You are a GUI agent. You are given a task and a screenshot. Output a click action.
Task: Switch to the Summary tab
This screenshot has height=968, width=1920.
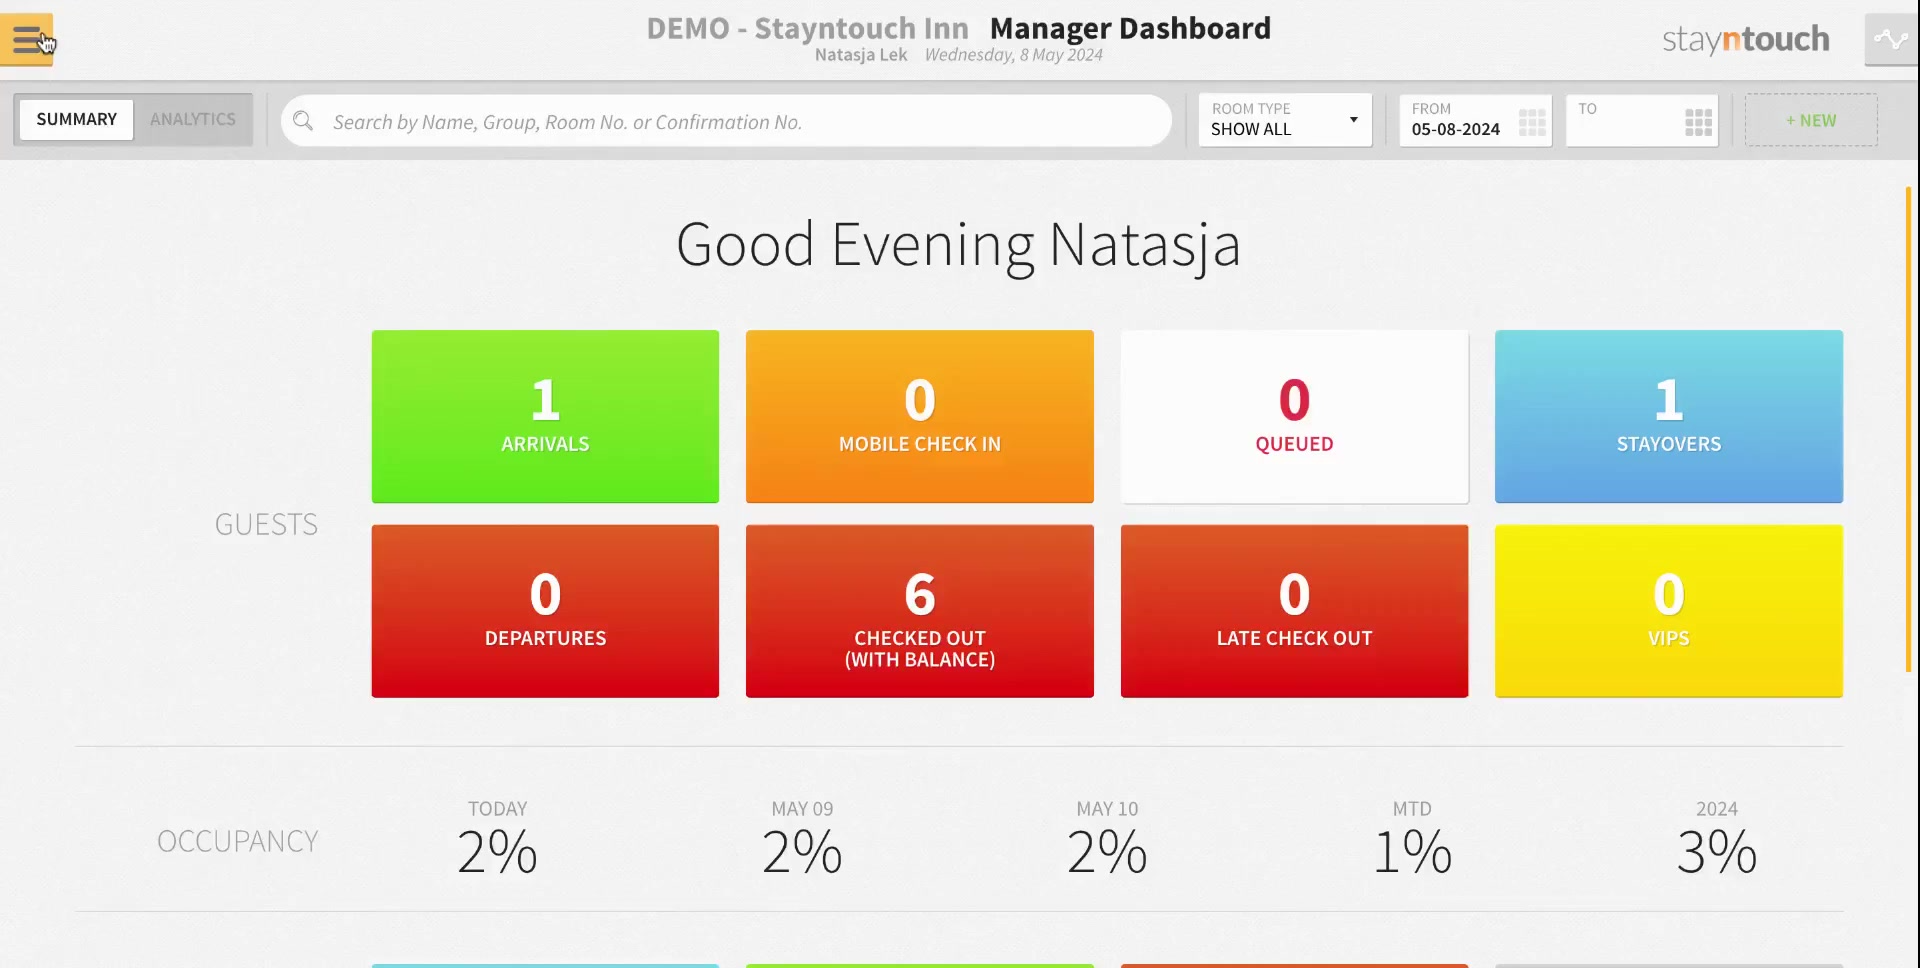(77, 119)
